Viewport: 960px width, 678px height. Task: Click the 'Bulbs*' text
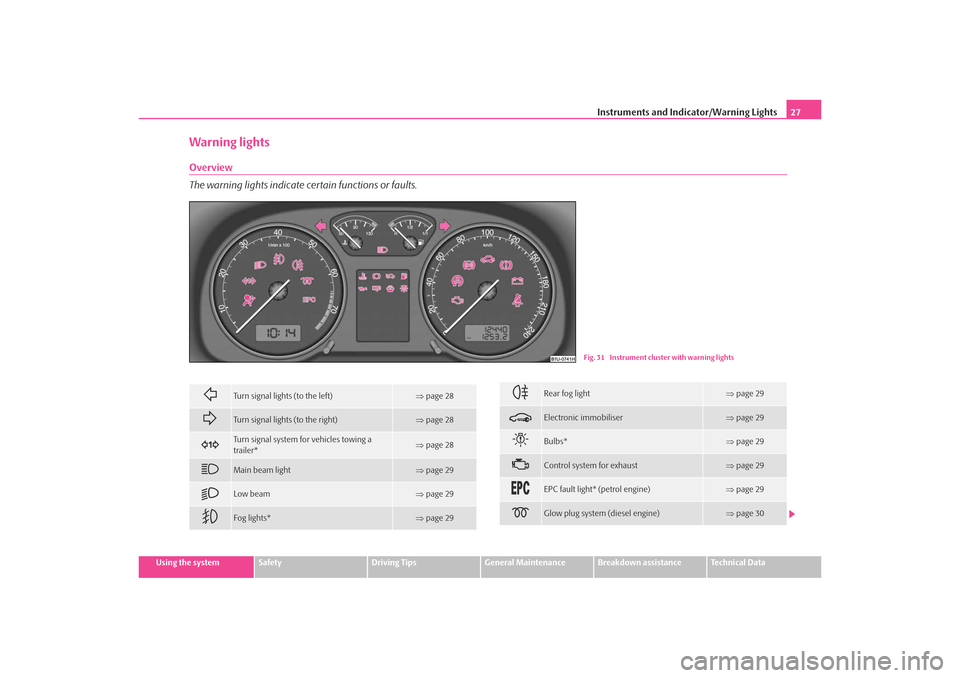point(555,442)
